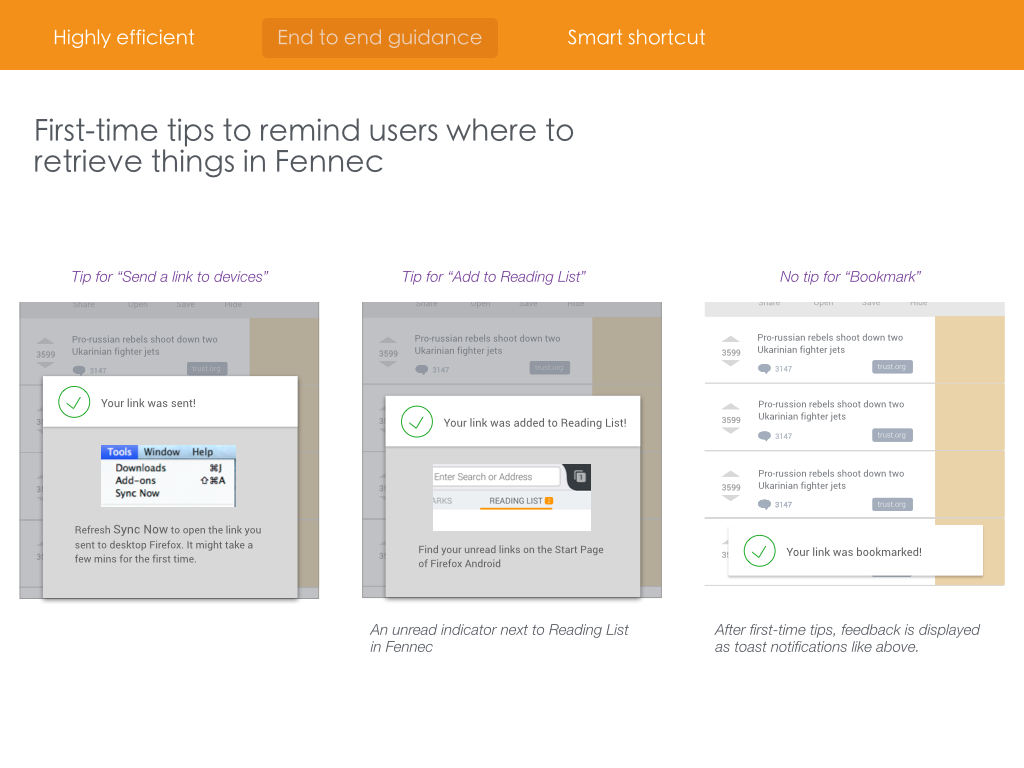Click 'No tip for "Bookmark"' caption
This screenshot has height=768, width=1024.
point(850,277)
